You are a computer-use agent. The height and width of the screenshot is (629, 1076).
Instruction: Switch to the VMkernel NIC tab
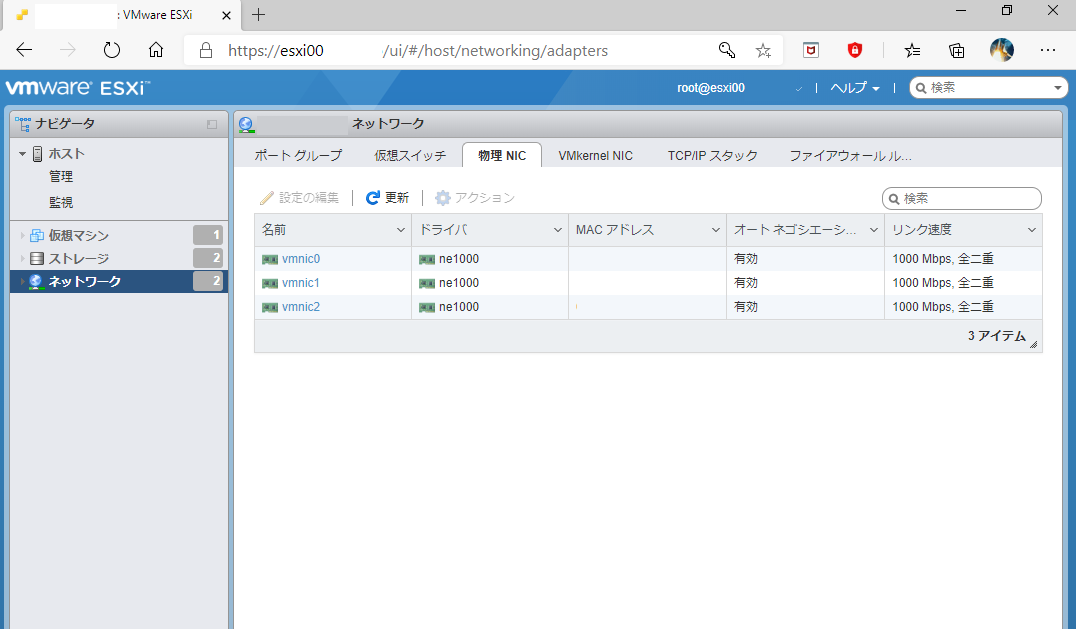pyautogui.click(x=595, y=155)
